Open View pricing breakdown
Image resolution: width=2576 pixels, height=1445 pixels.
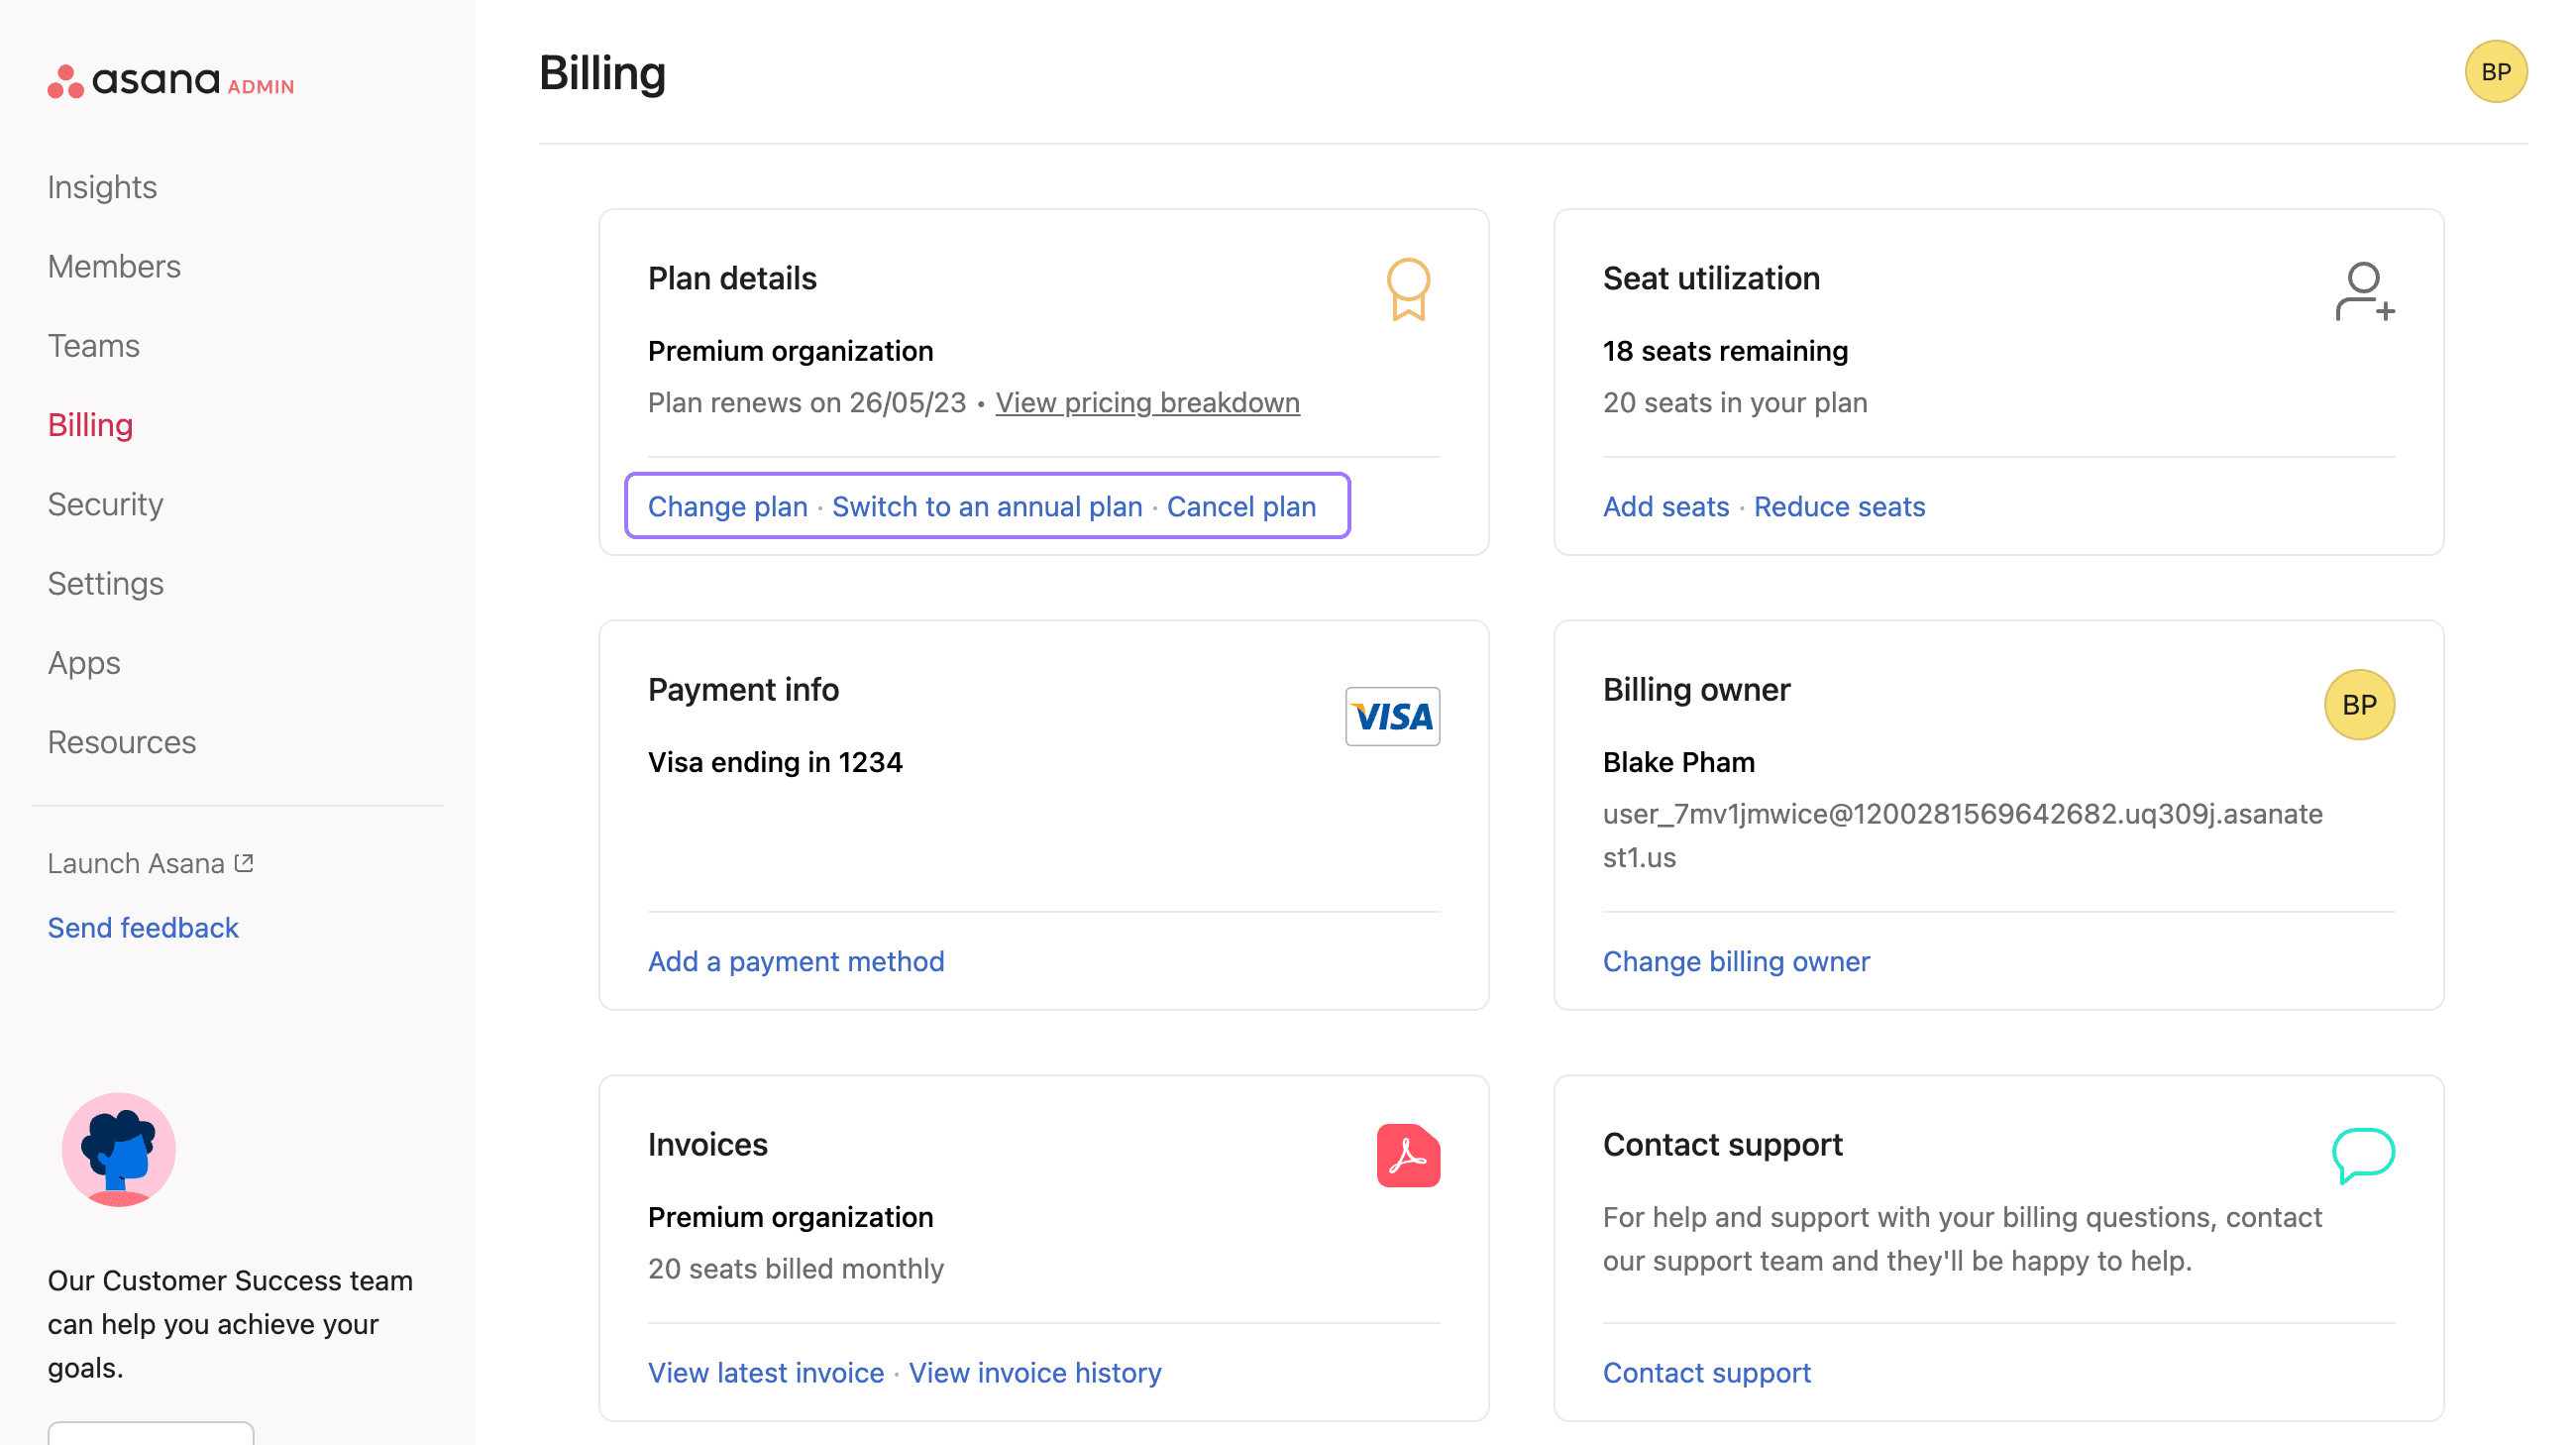(x=1147, y=402)
